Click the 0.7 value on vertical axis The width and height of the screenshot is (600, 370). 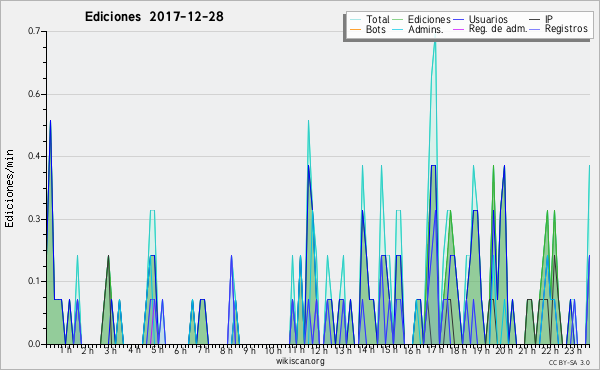[x=34, y=31]
